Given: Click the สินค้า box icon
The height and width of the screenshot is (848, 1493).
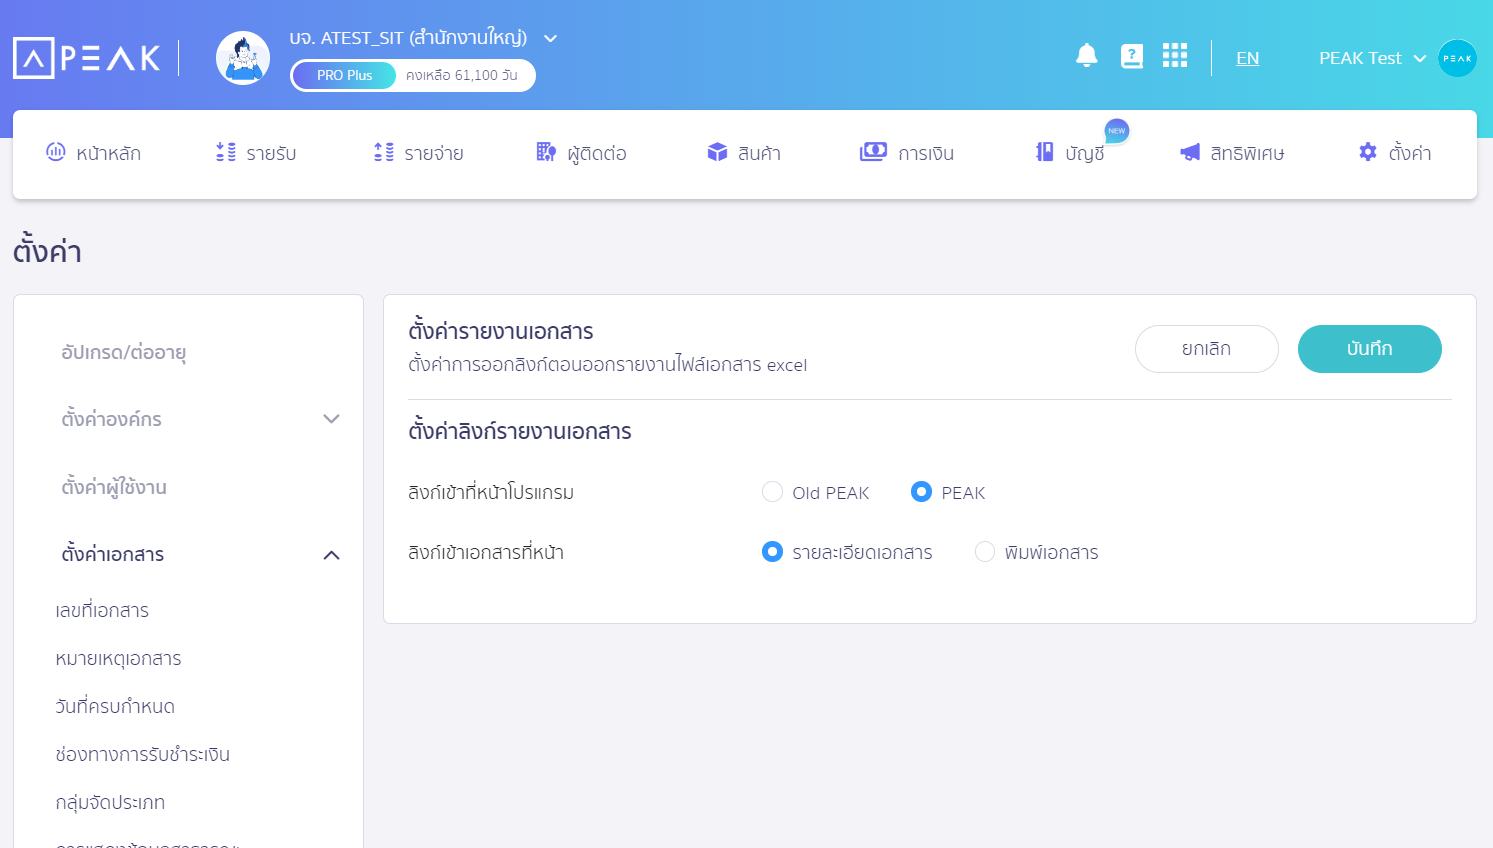Looking at the screenshot, I should click(x=717, y=152).
